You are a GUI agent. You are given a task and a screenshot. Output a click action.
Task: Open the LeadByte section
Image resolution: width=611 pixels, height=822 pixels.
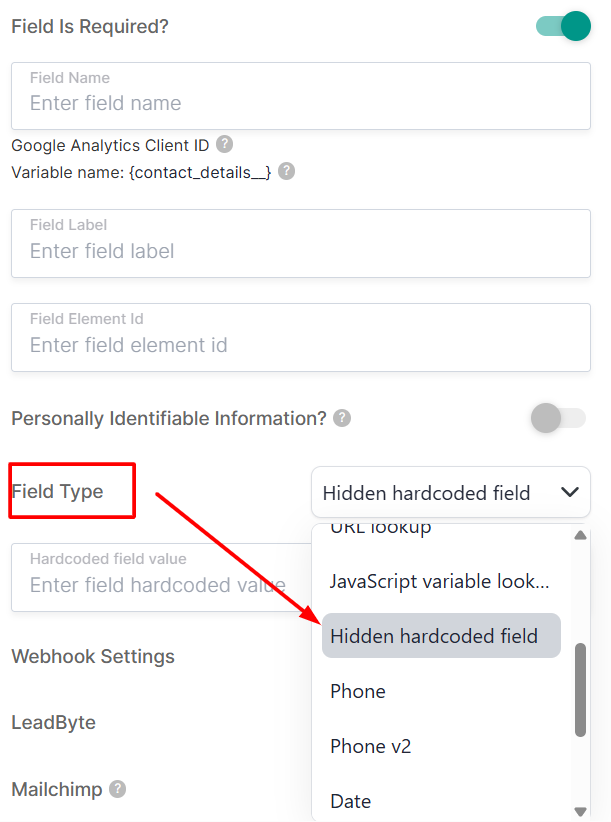pyautogui.click(x=53, y=722)
